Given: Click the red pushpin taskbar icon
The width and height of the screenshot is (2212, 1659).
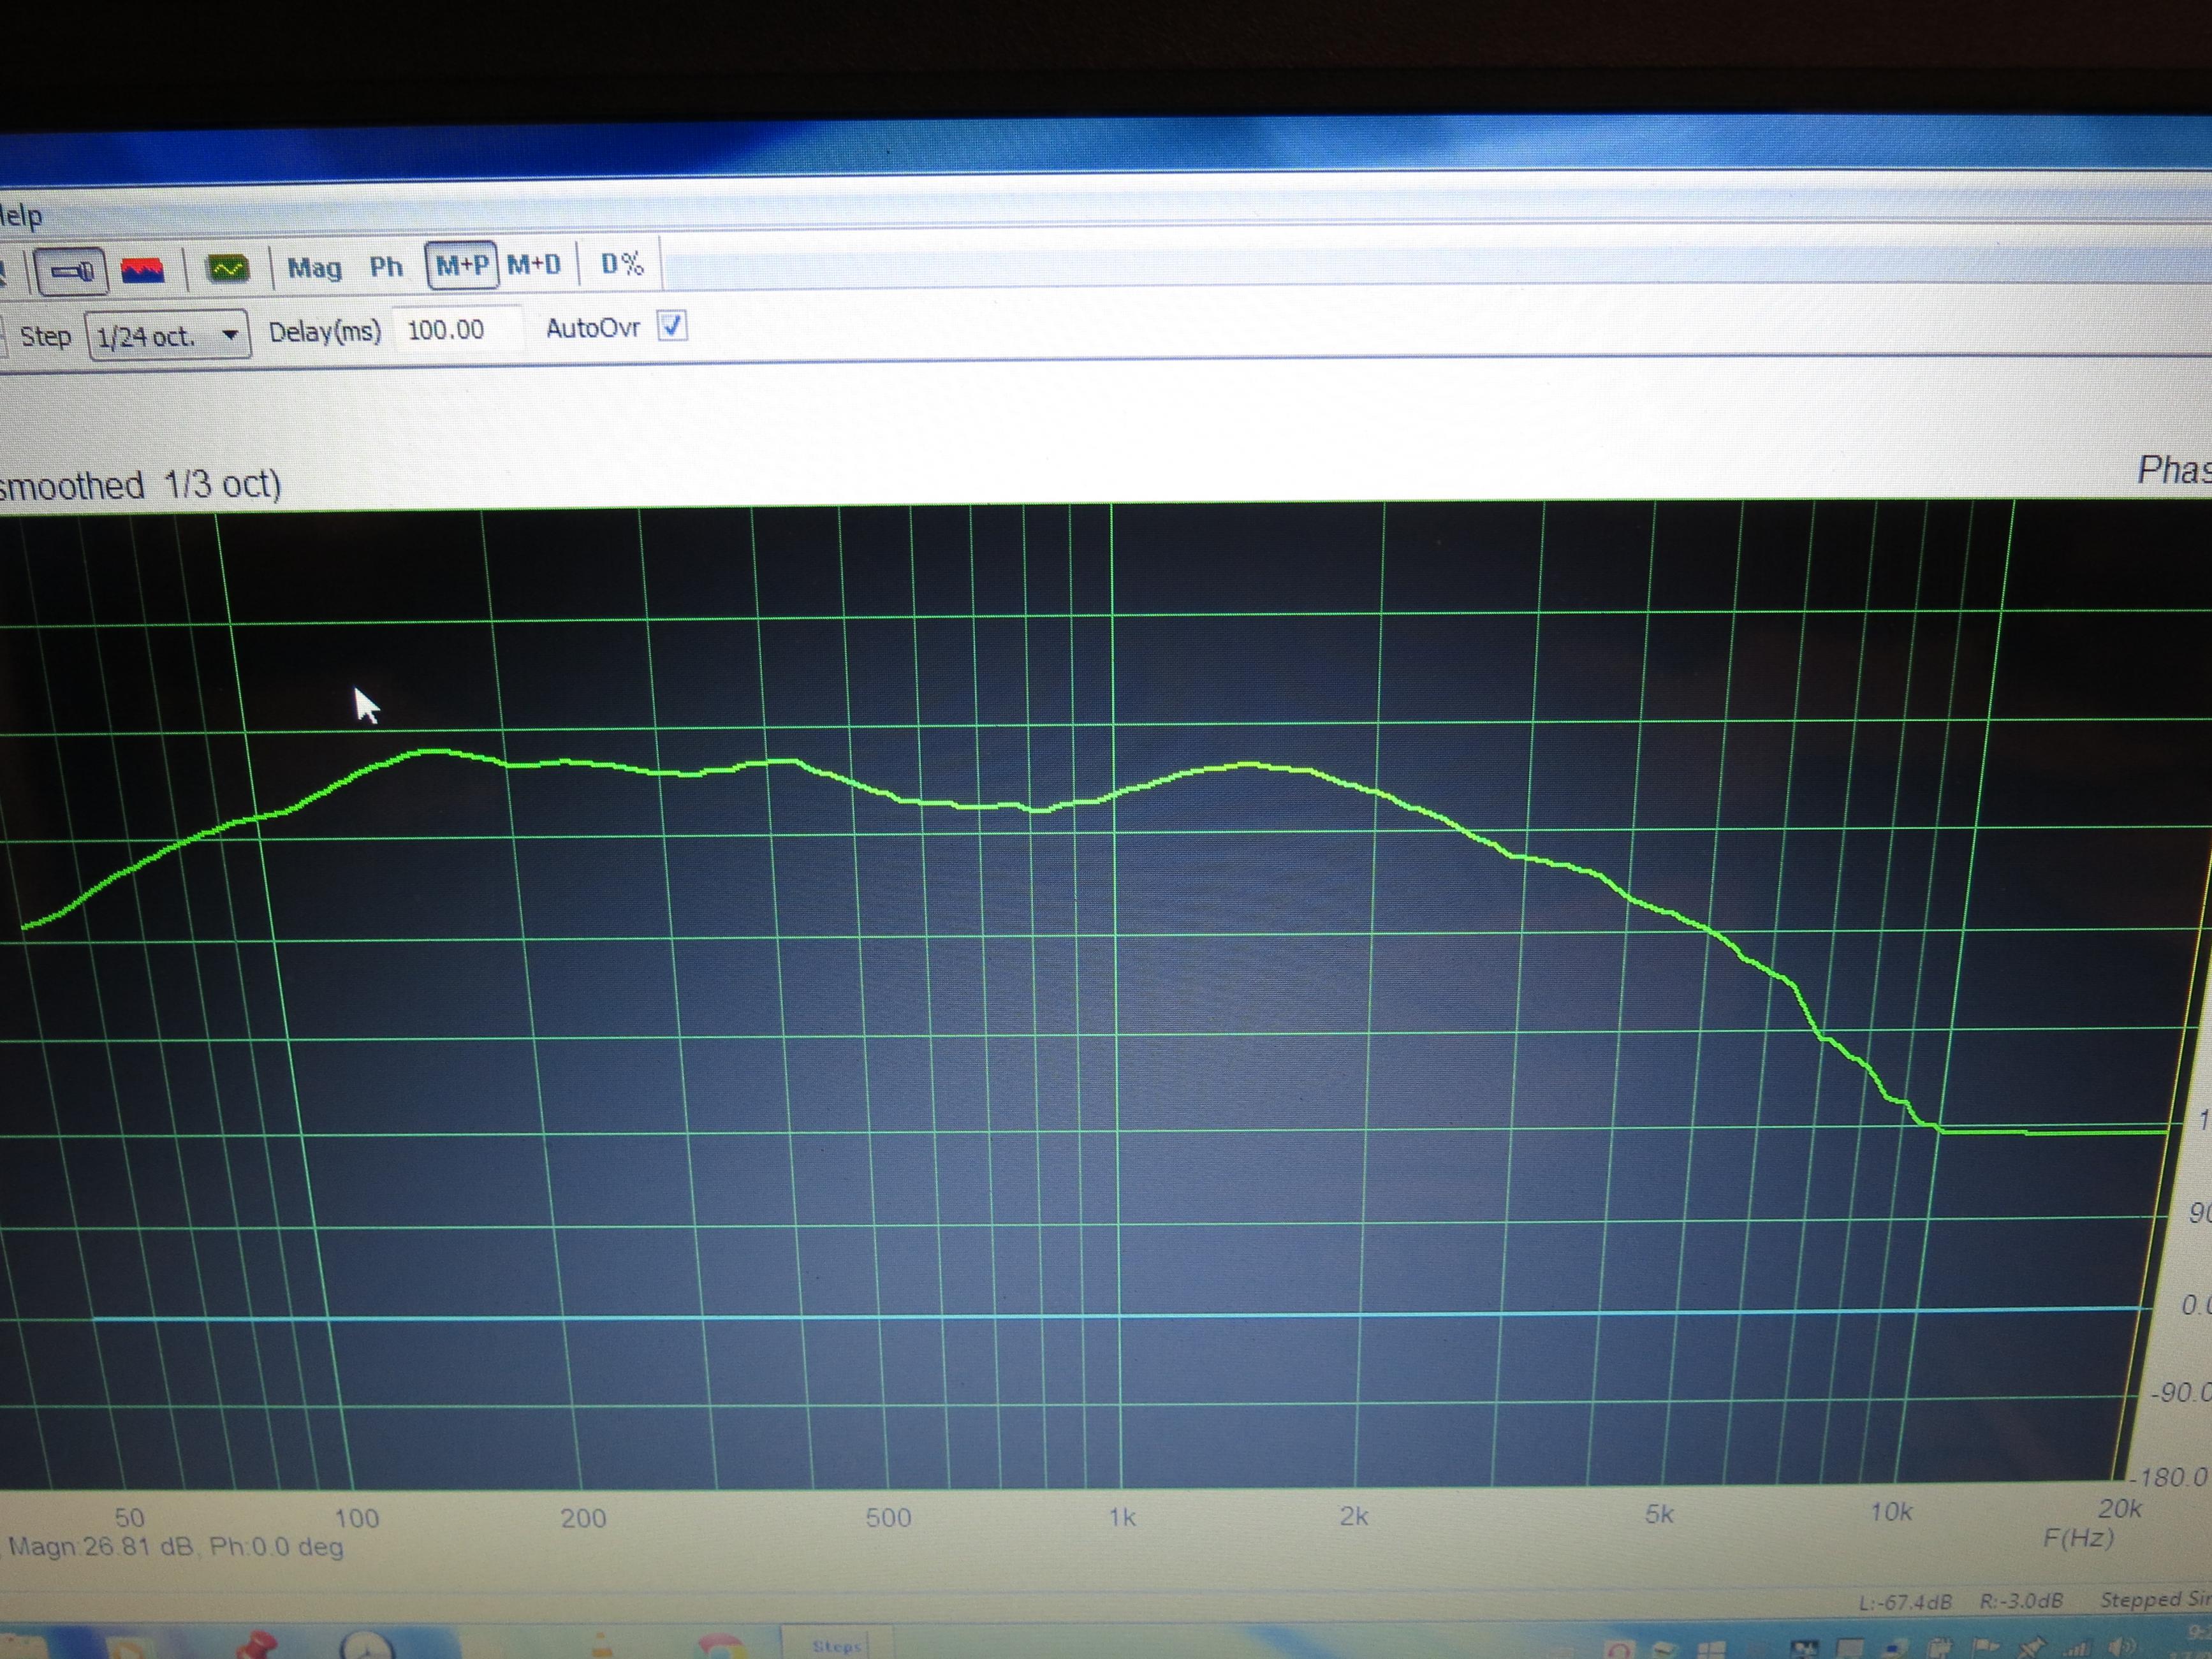Looking at the screenshot, I should pyautogui.click(x=257, y=1645).
